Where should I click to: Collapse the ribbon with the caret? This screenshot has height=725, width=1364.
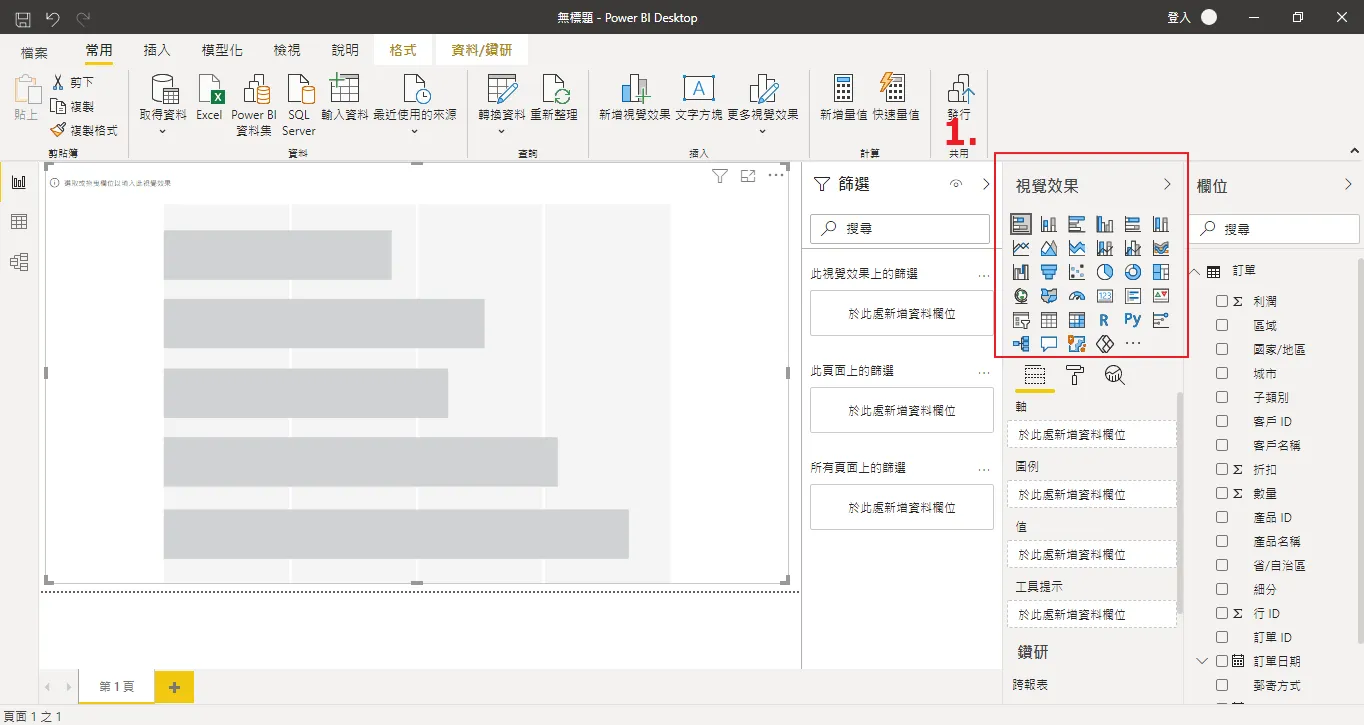[x=1354, y=151]
